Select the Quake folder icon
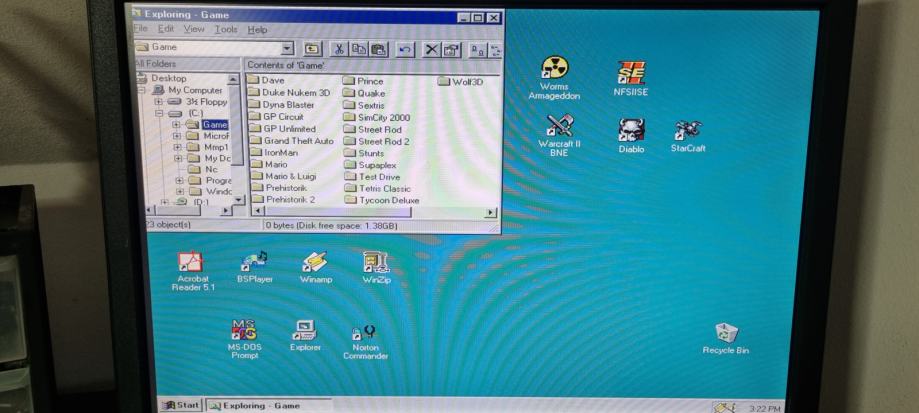The height and width of the screenshot is (413, 919). 364,93
